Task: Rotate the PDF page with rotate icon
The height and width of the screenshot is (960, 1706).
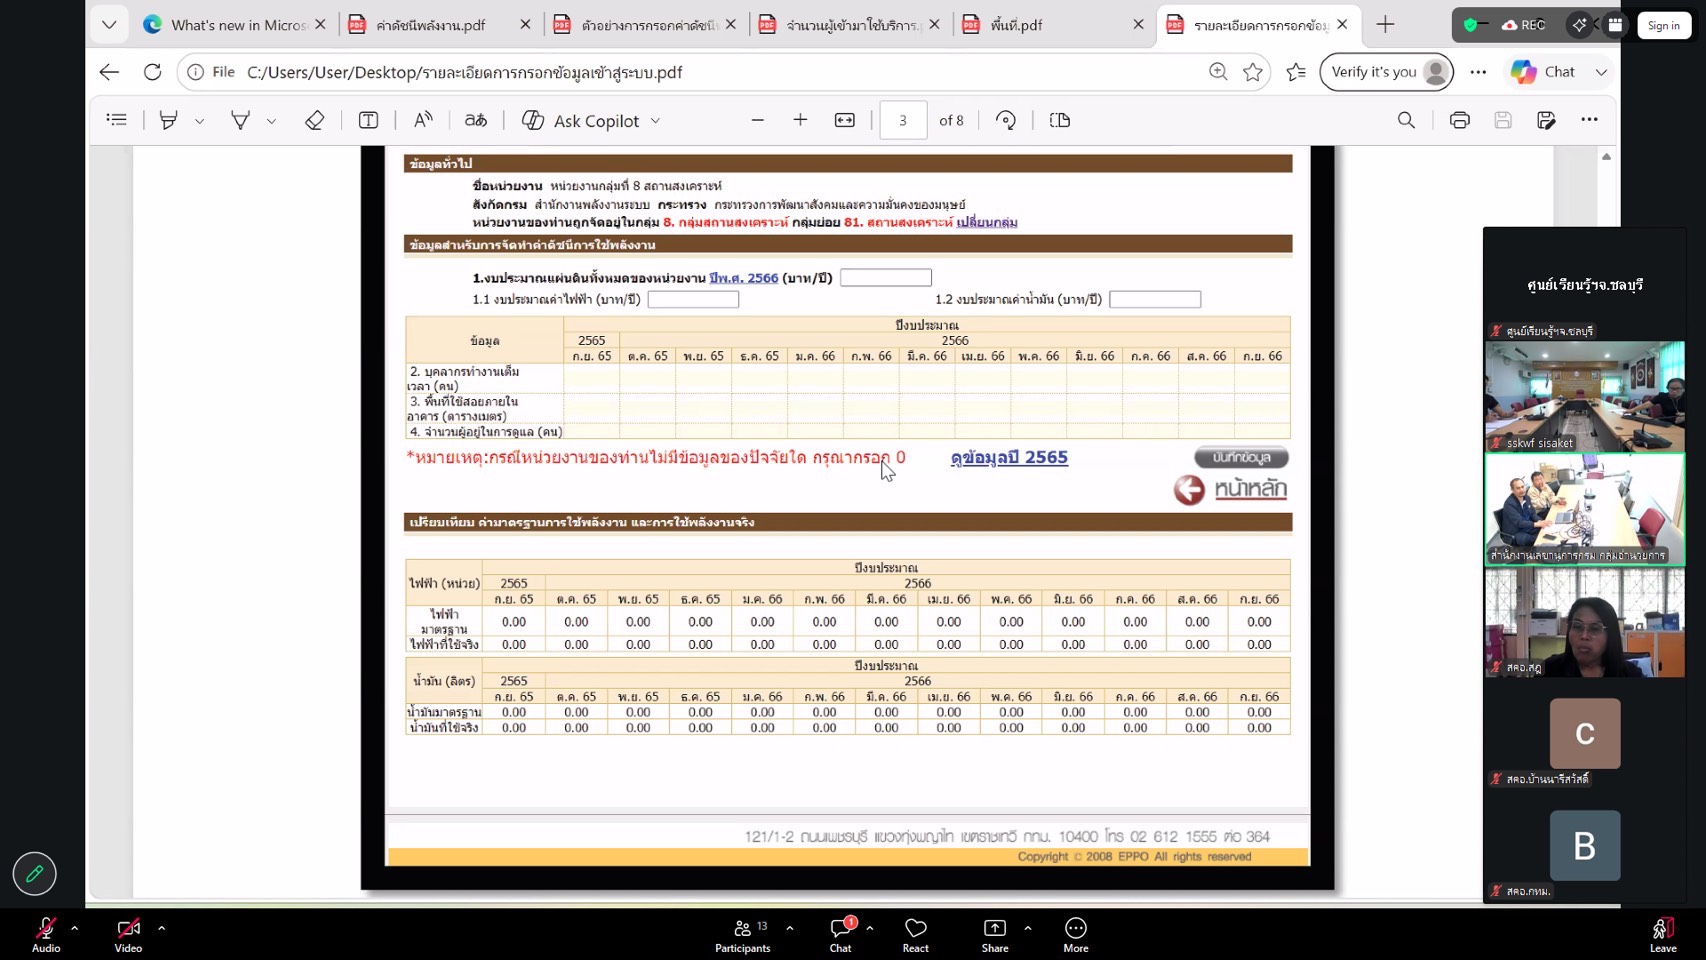Action: tap(1006, 120)
